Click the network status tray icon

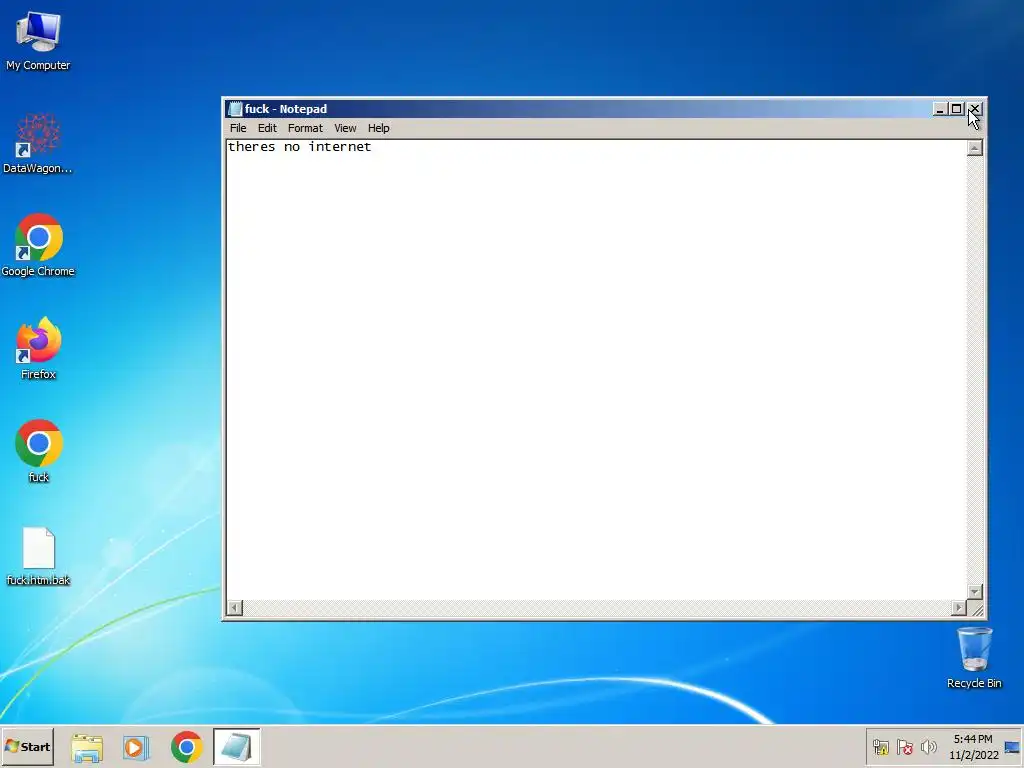(x=880, y=746)
